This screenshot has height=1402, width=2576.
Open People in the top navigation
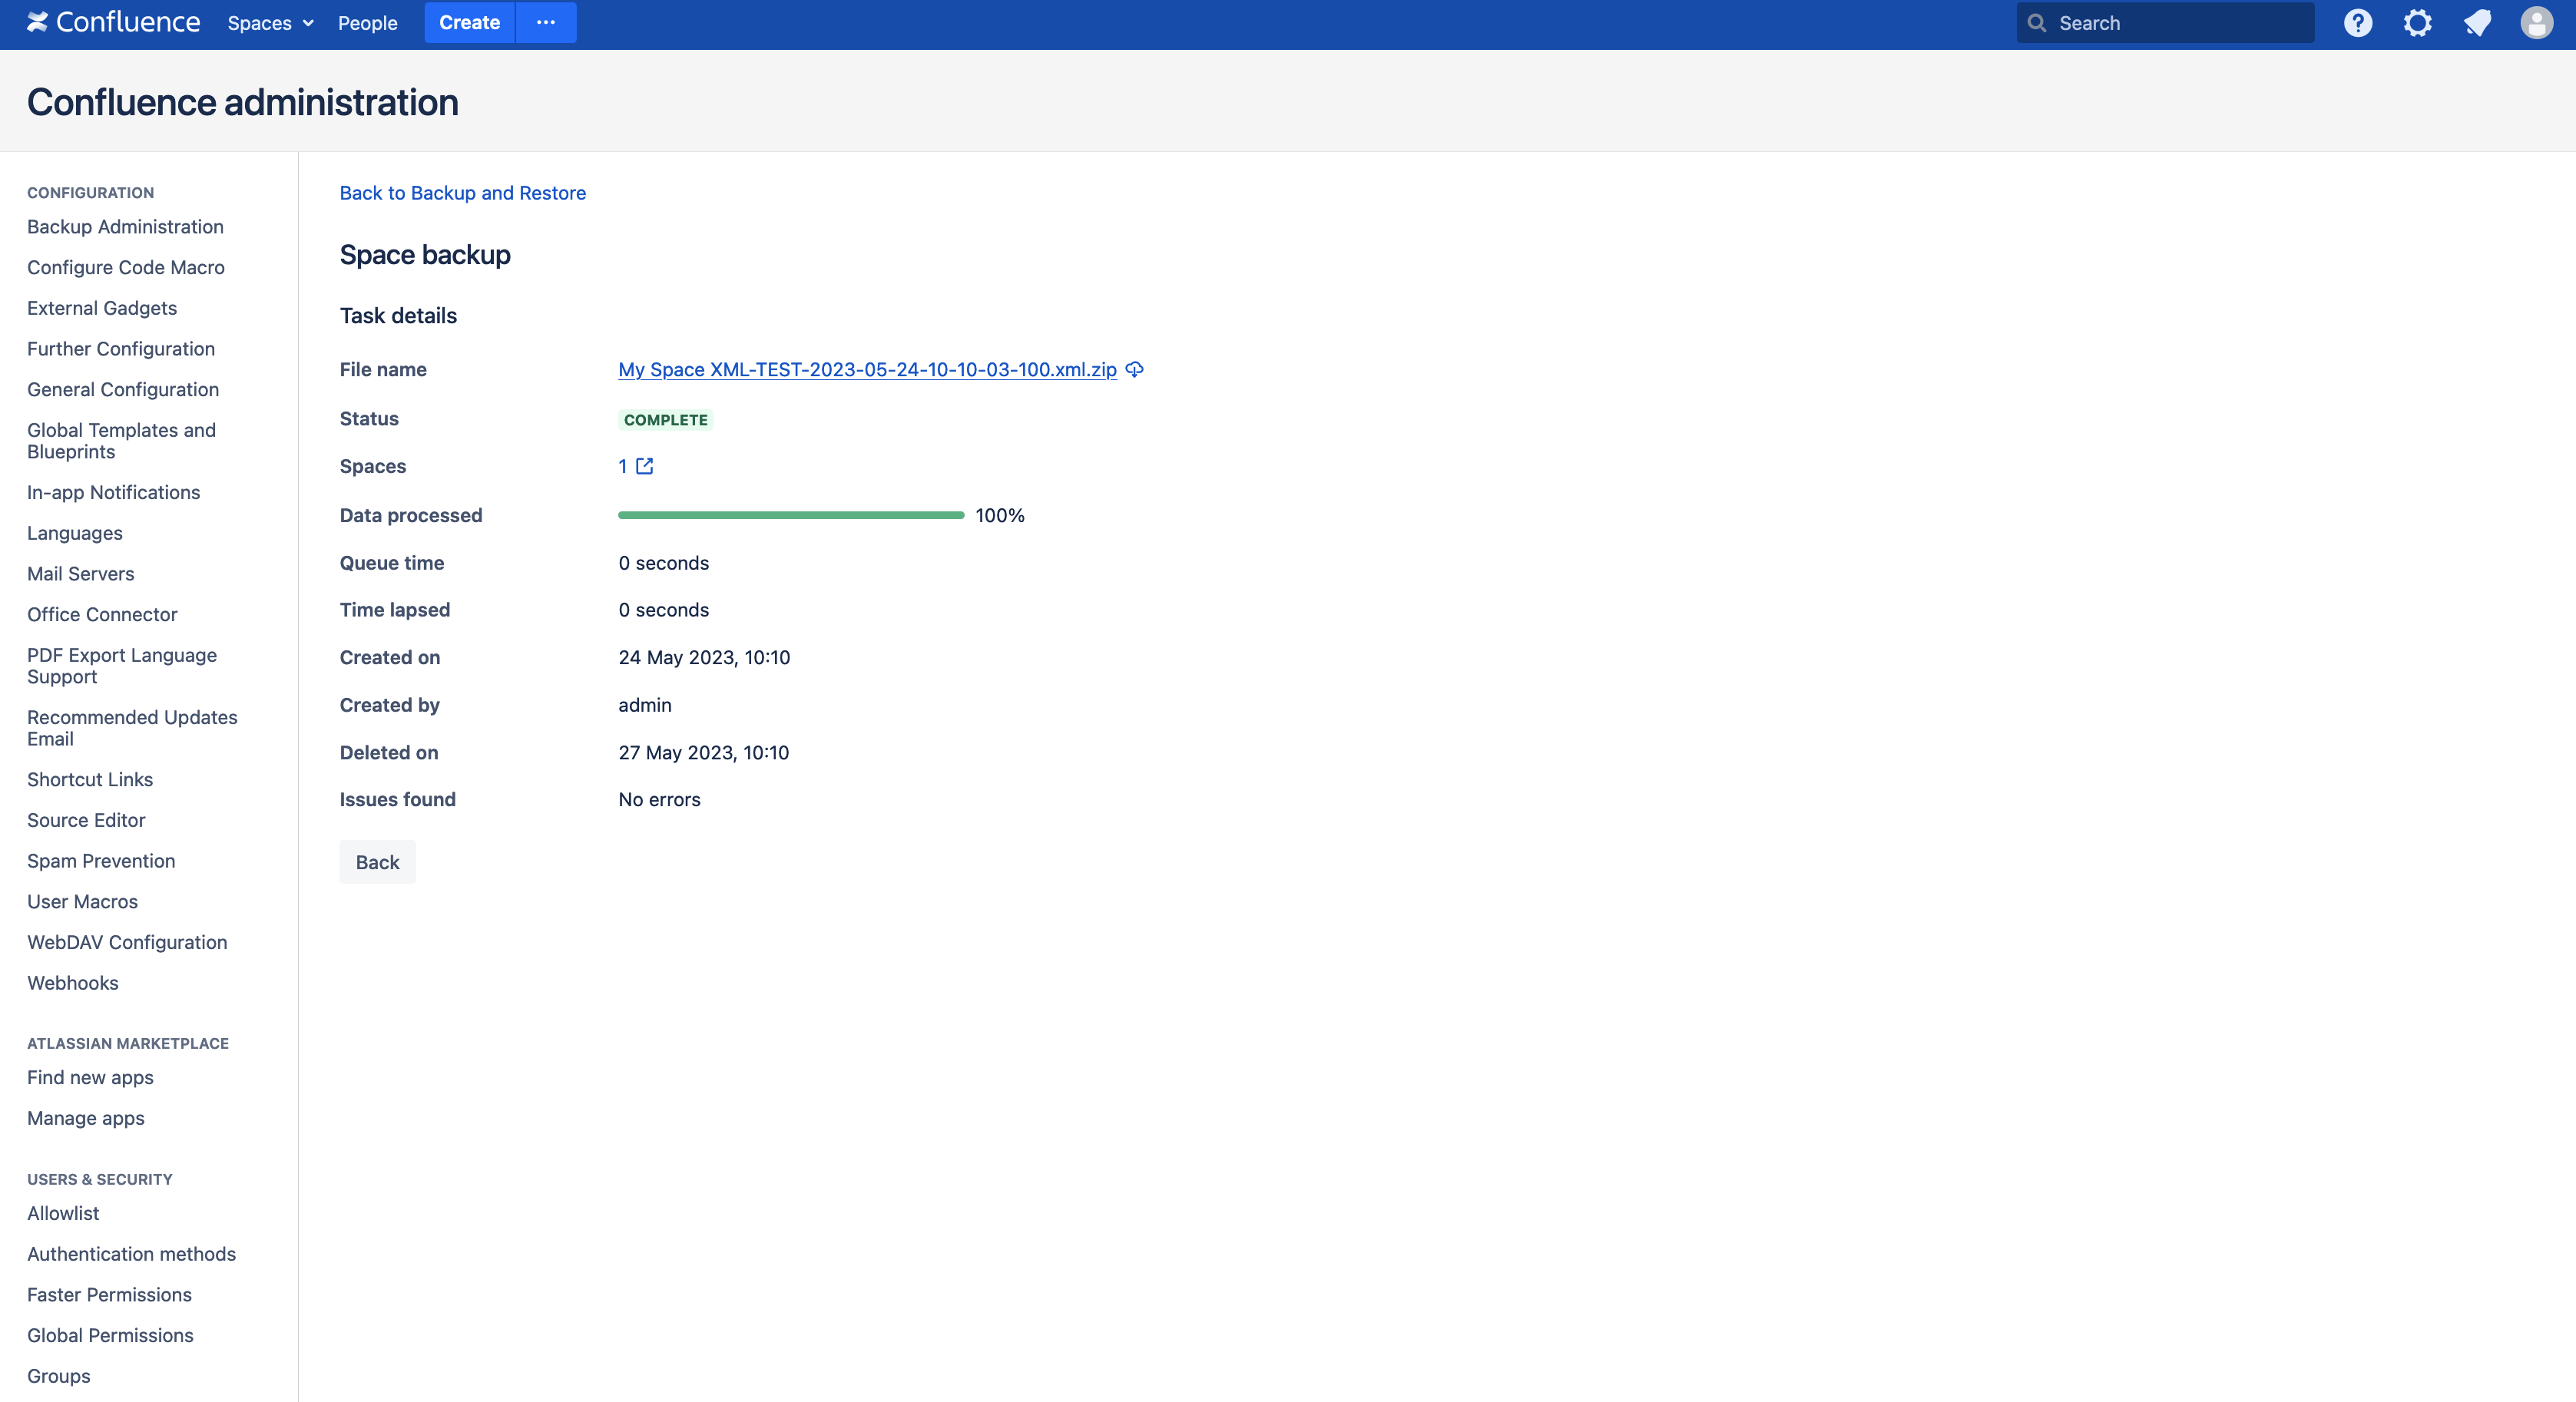(367, 23)
